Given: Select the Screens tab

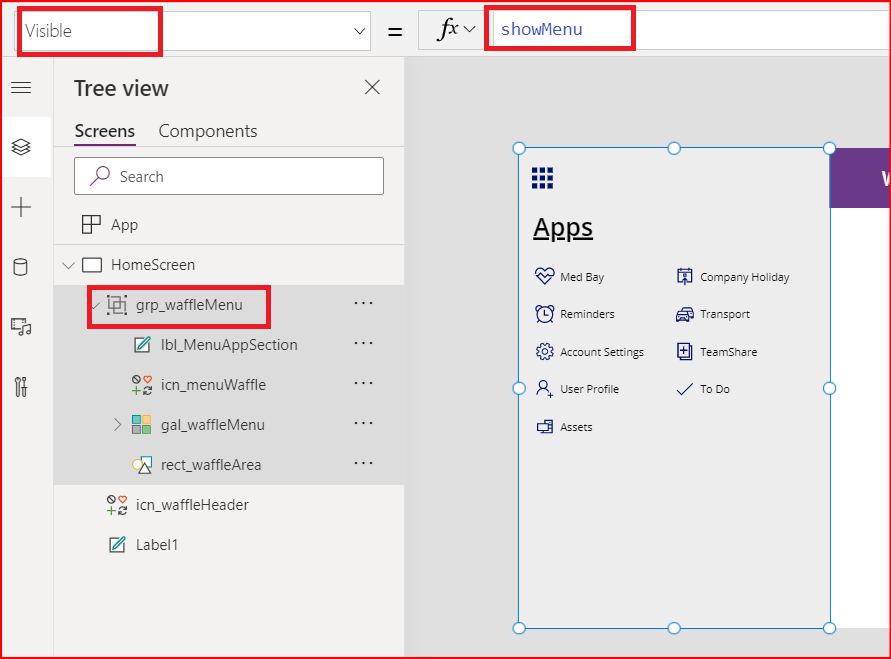Looking at the screenshot, I should point(104,131).
